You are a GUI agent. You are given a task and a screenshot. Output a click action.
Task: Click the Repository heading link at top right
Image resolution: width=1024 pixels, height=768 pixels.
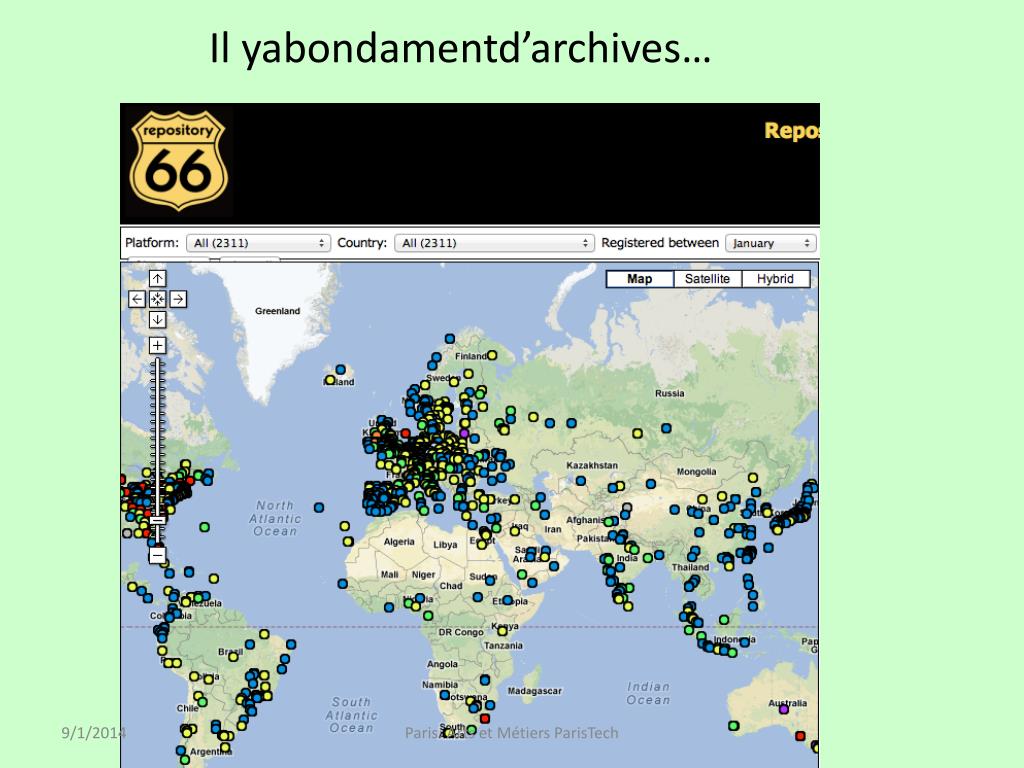point(792,131)
